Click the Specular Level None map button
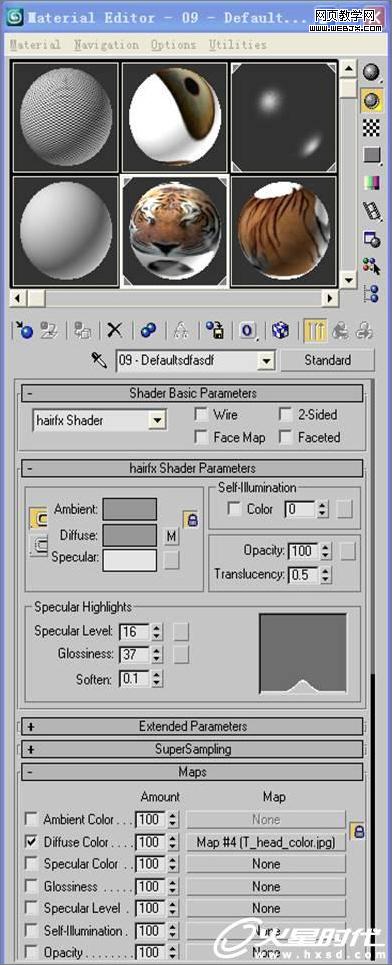Screen dimensions: 392x965 (266, 908)
